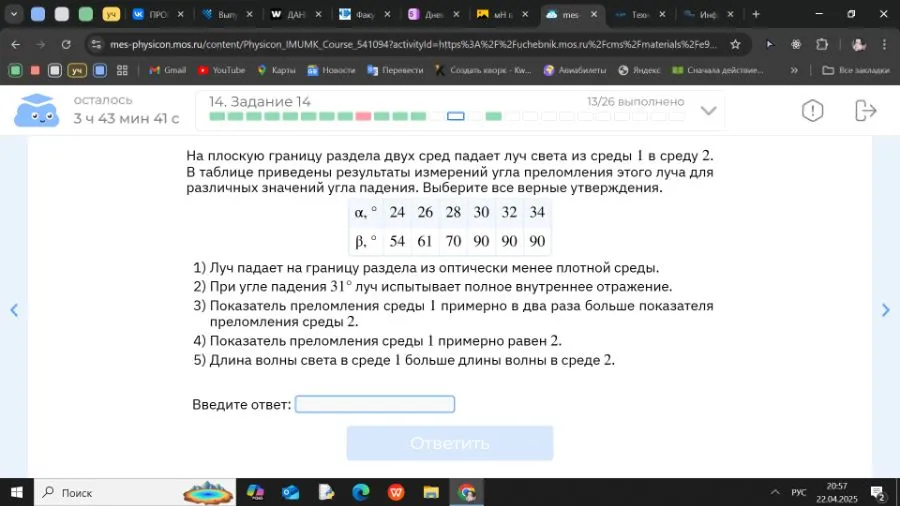
Task: Click table cell with value 70
Action: (x=453, y=241)
